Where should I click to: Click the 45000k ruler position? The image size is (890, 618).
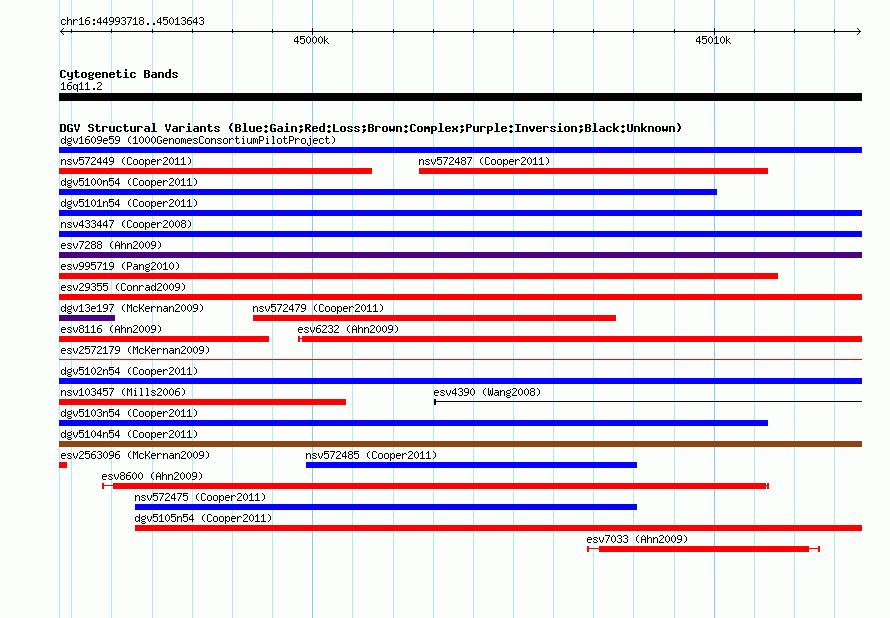coord(311,40)
